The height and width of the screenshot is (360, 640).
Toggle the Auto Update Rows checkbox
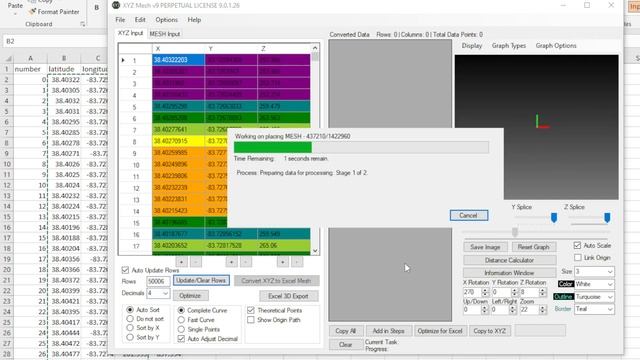[x=125, y=270]
